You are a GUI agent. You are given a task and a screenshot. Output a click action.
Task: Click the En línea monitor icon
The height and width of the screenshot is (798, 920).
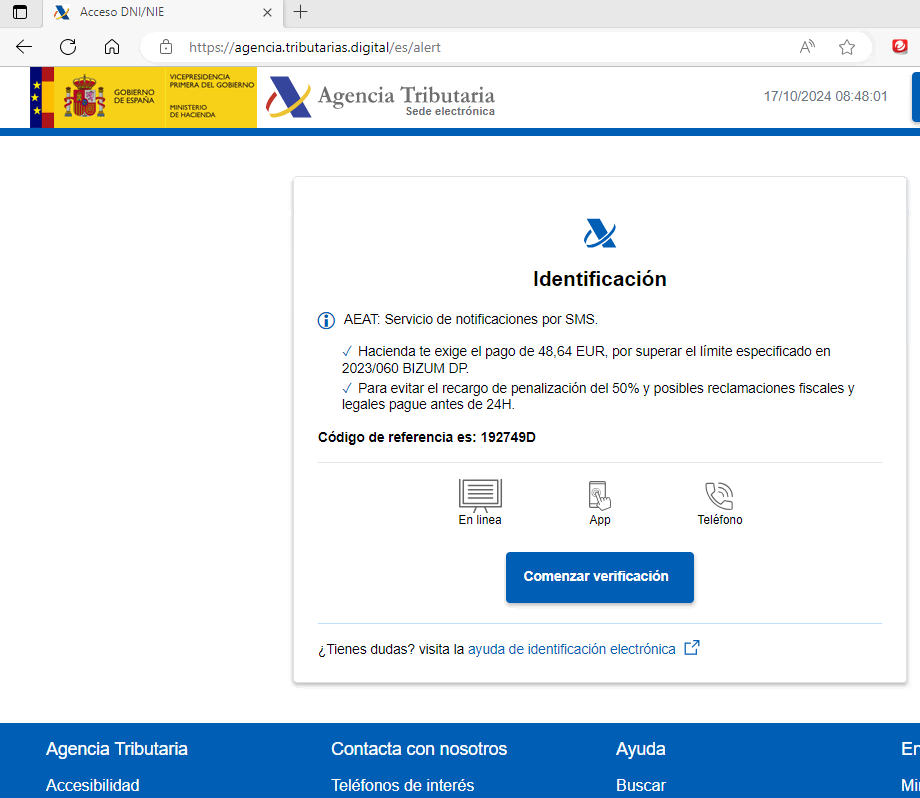coord(480,495)
